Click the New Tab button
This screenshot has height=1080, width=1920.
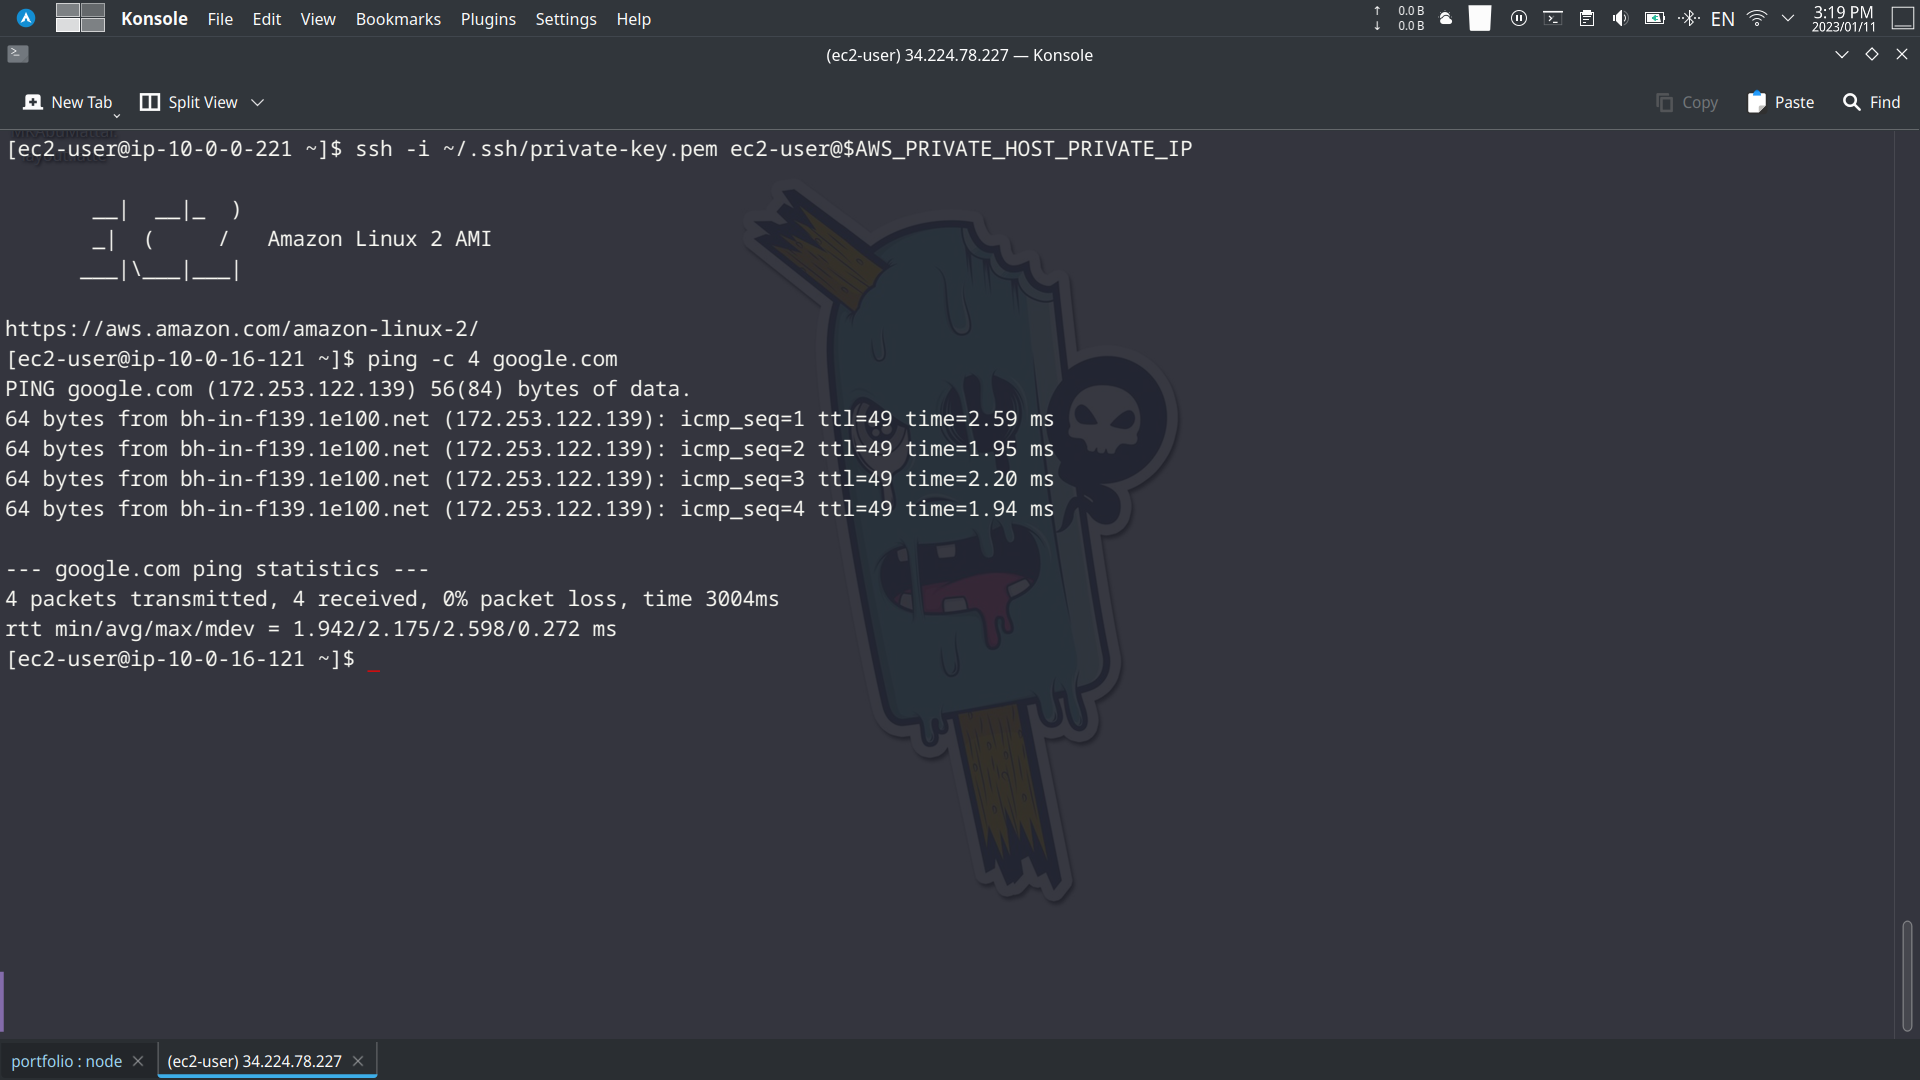(68, 102)
